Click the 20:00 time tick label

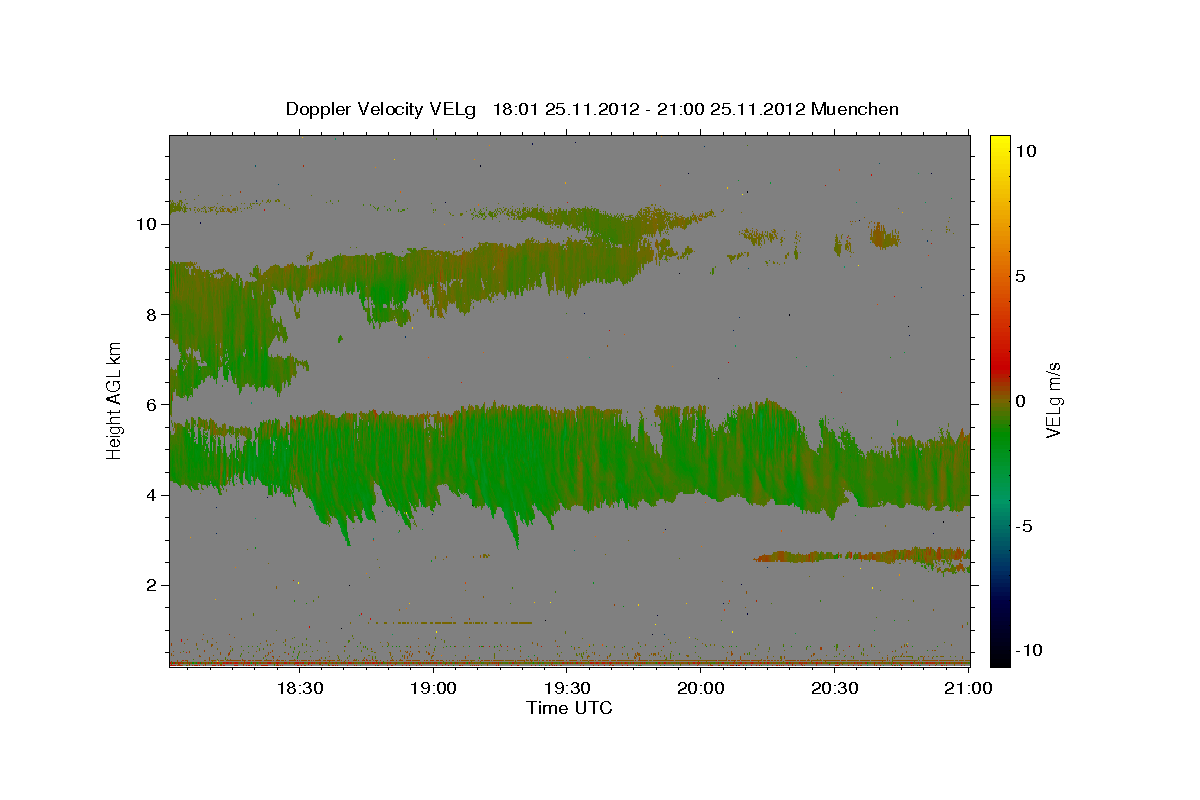[700, 688]
